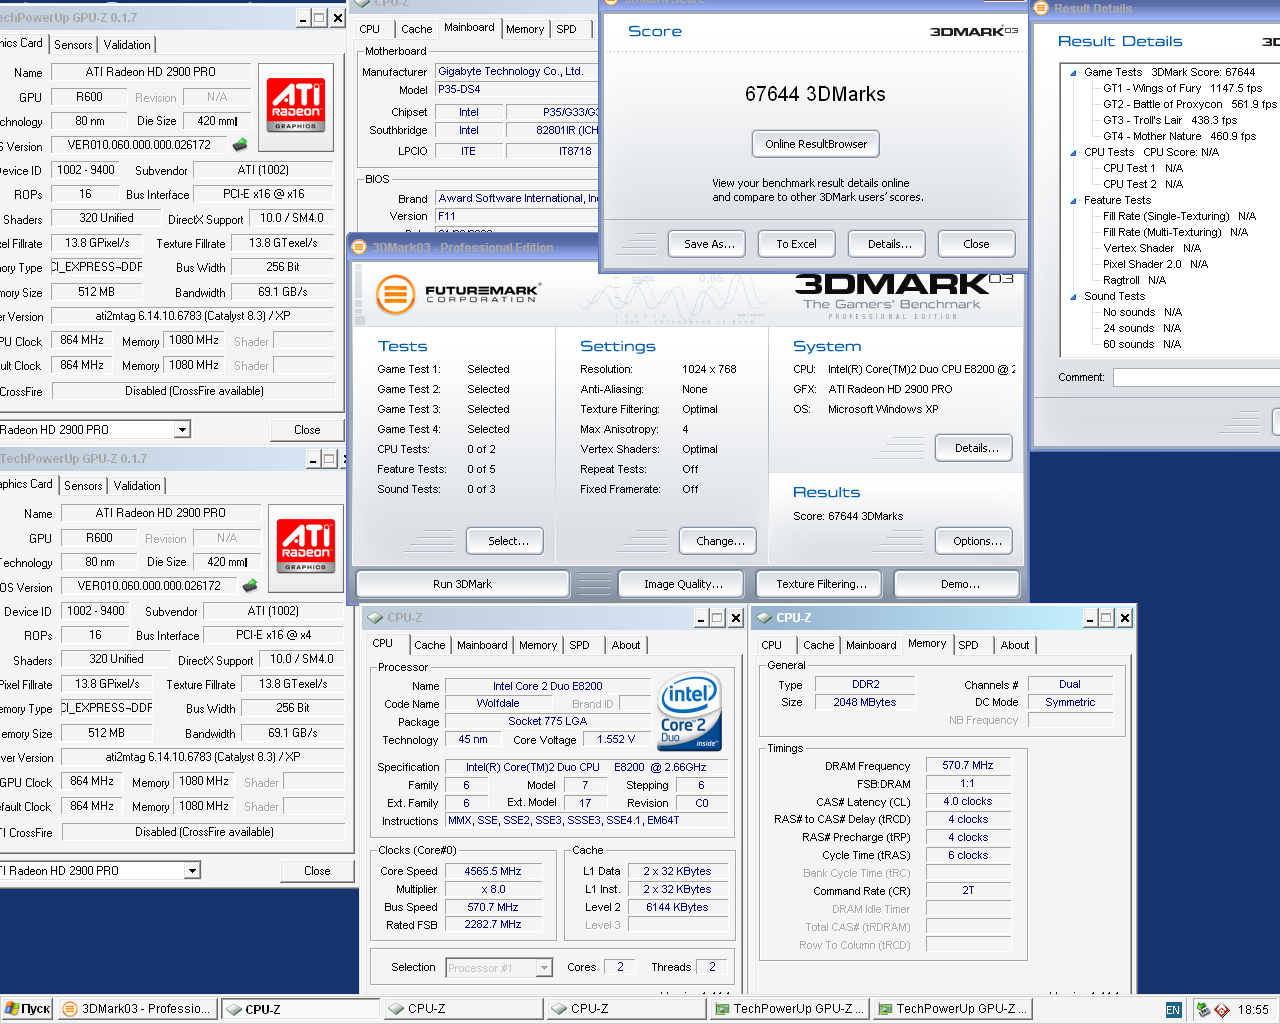Open the EN language indicator in taskbar

(x=1173, y=1010)
